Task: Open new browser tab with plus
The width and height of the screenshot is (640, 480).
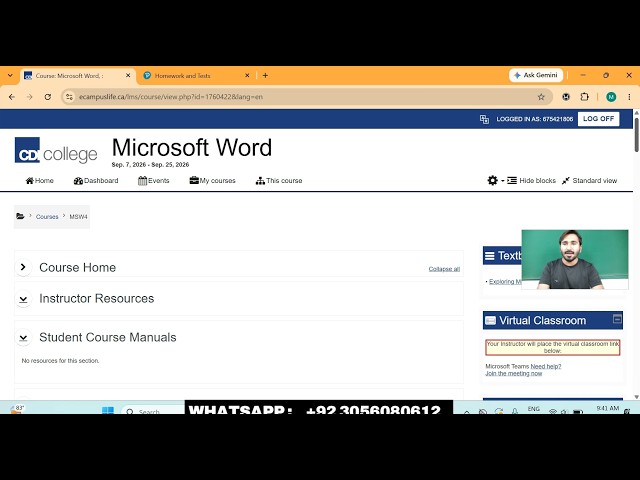Action: click(265, 75)
